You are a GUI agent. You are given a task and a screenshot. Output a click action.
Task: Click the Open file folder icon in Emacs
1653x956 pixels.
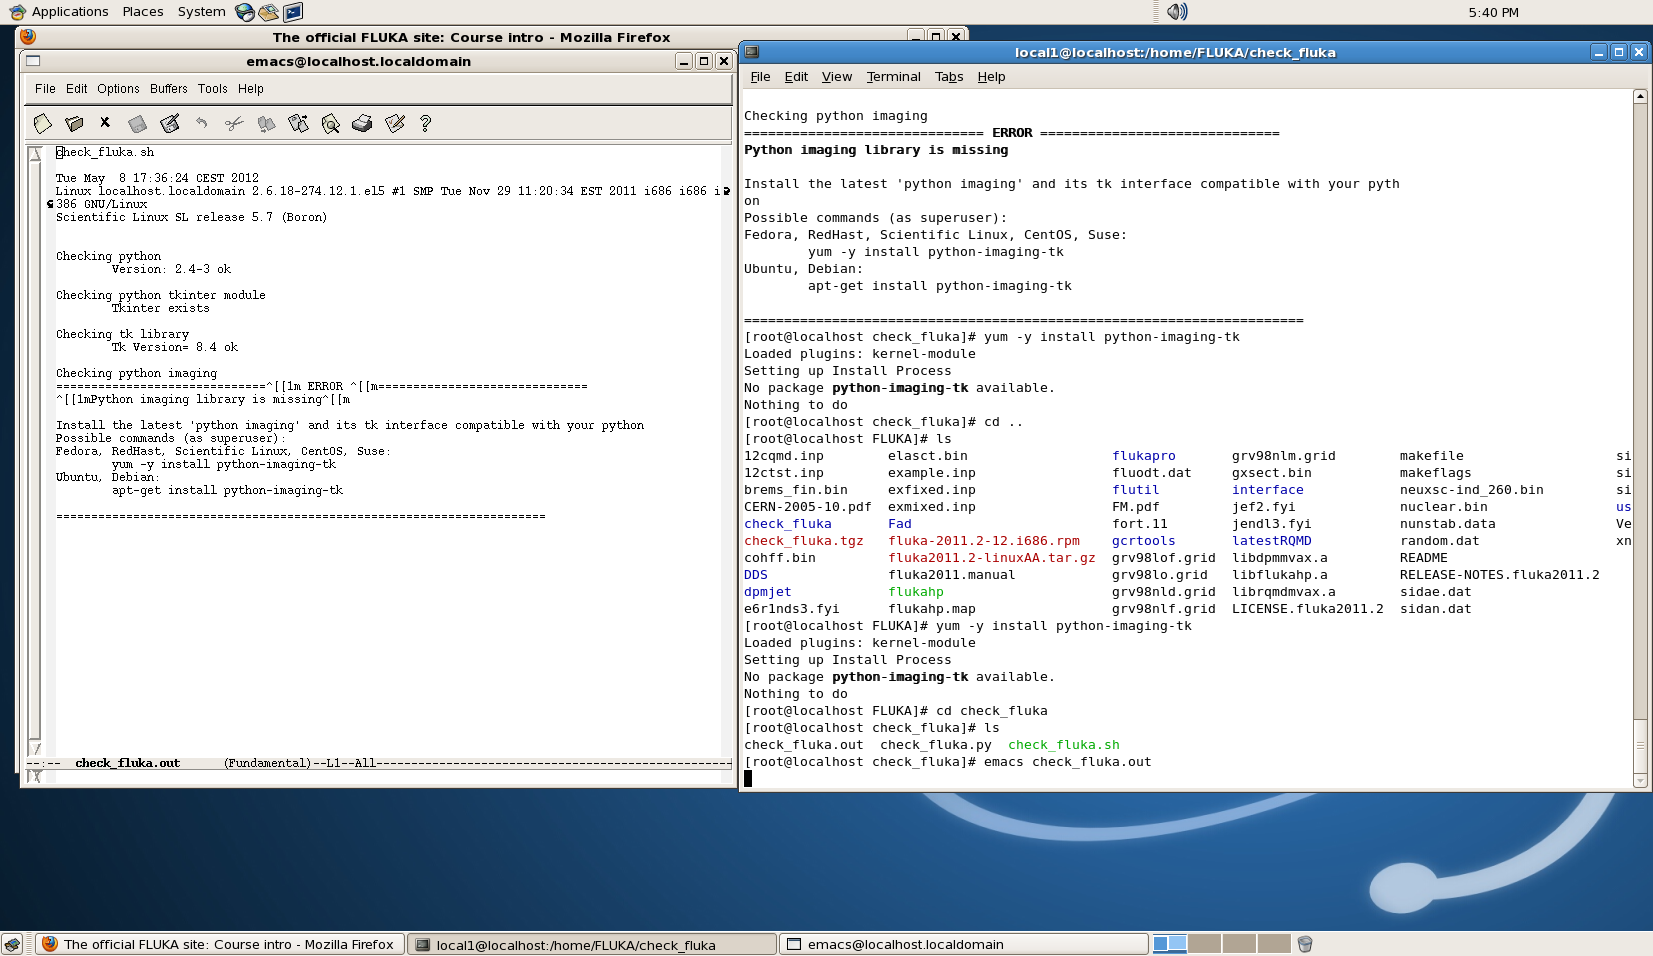coord(74,123)
